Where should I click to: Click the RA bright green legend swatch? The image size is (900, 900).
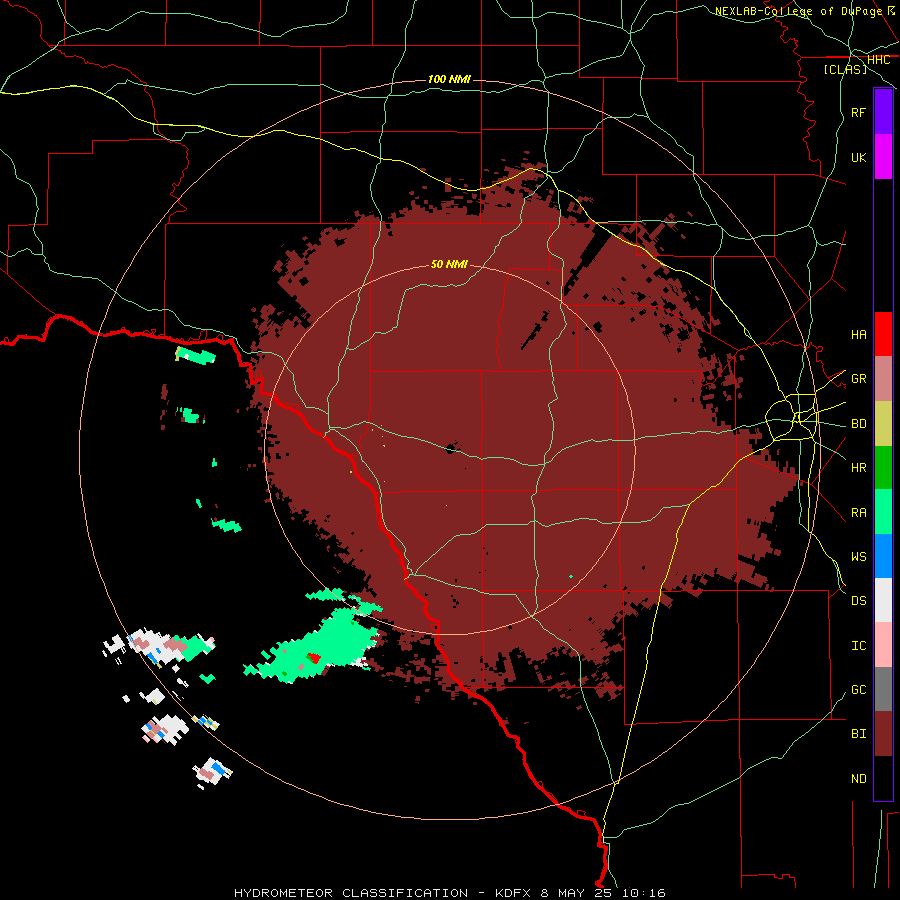click(883, 512)
